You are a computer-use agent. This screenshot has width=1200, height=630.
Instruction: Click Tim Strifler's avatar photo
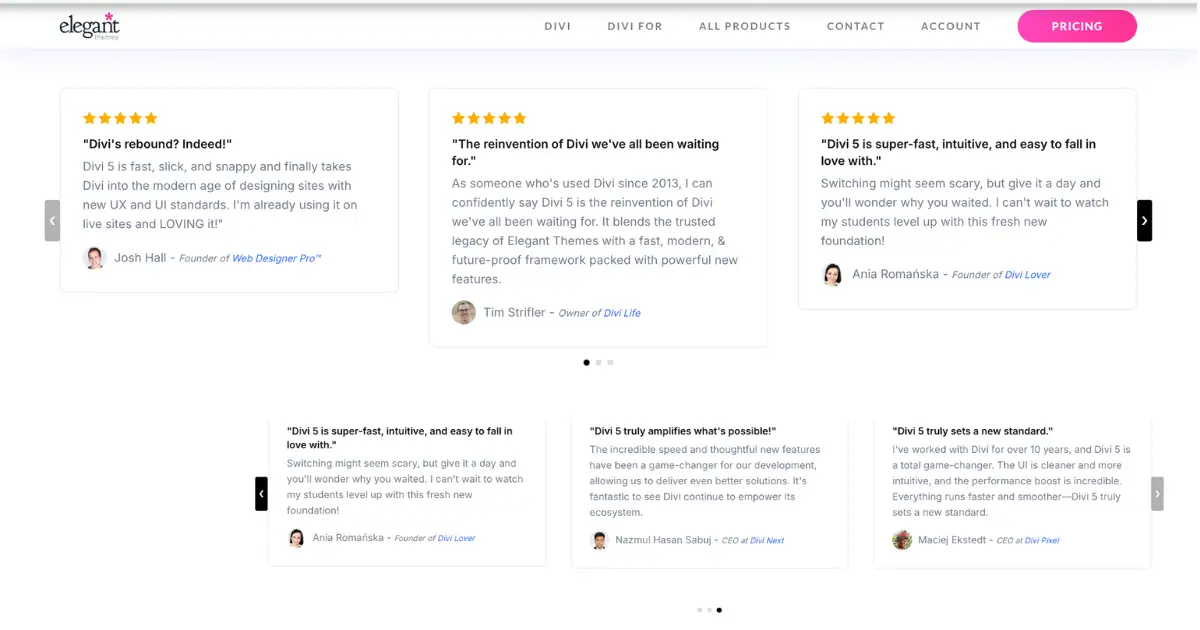[464, 312]
